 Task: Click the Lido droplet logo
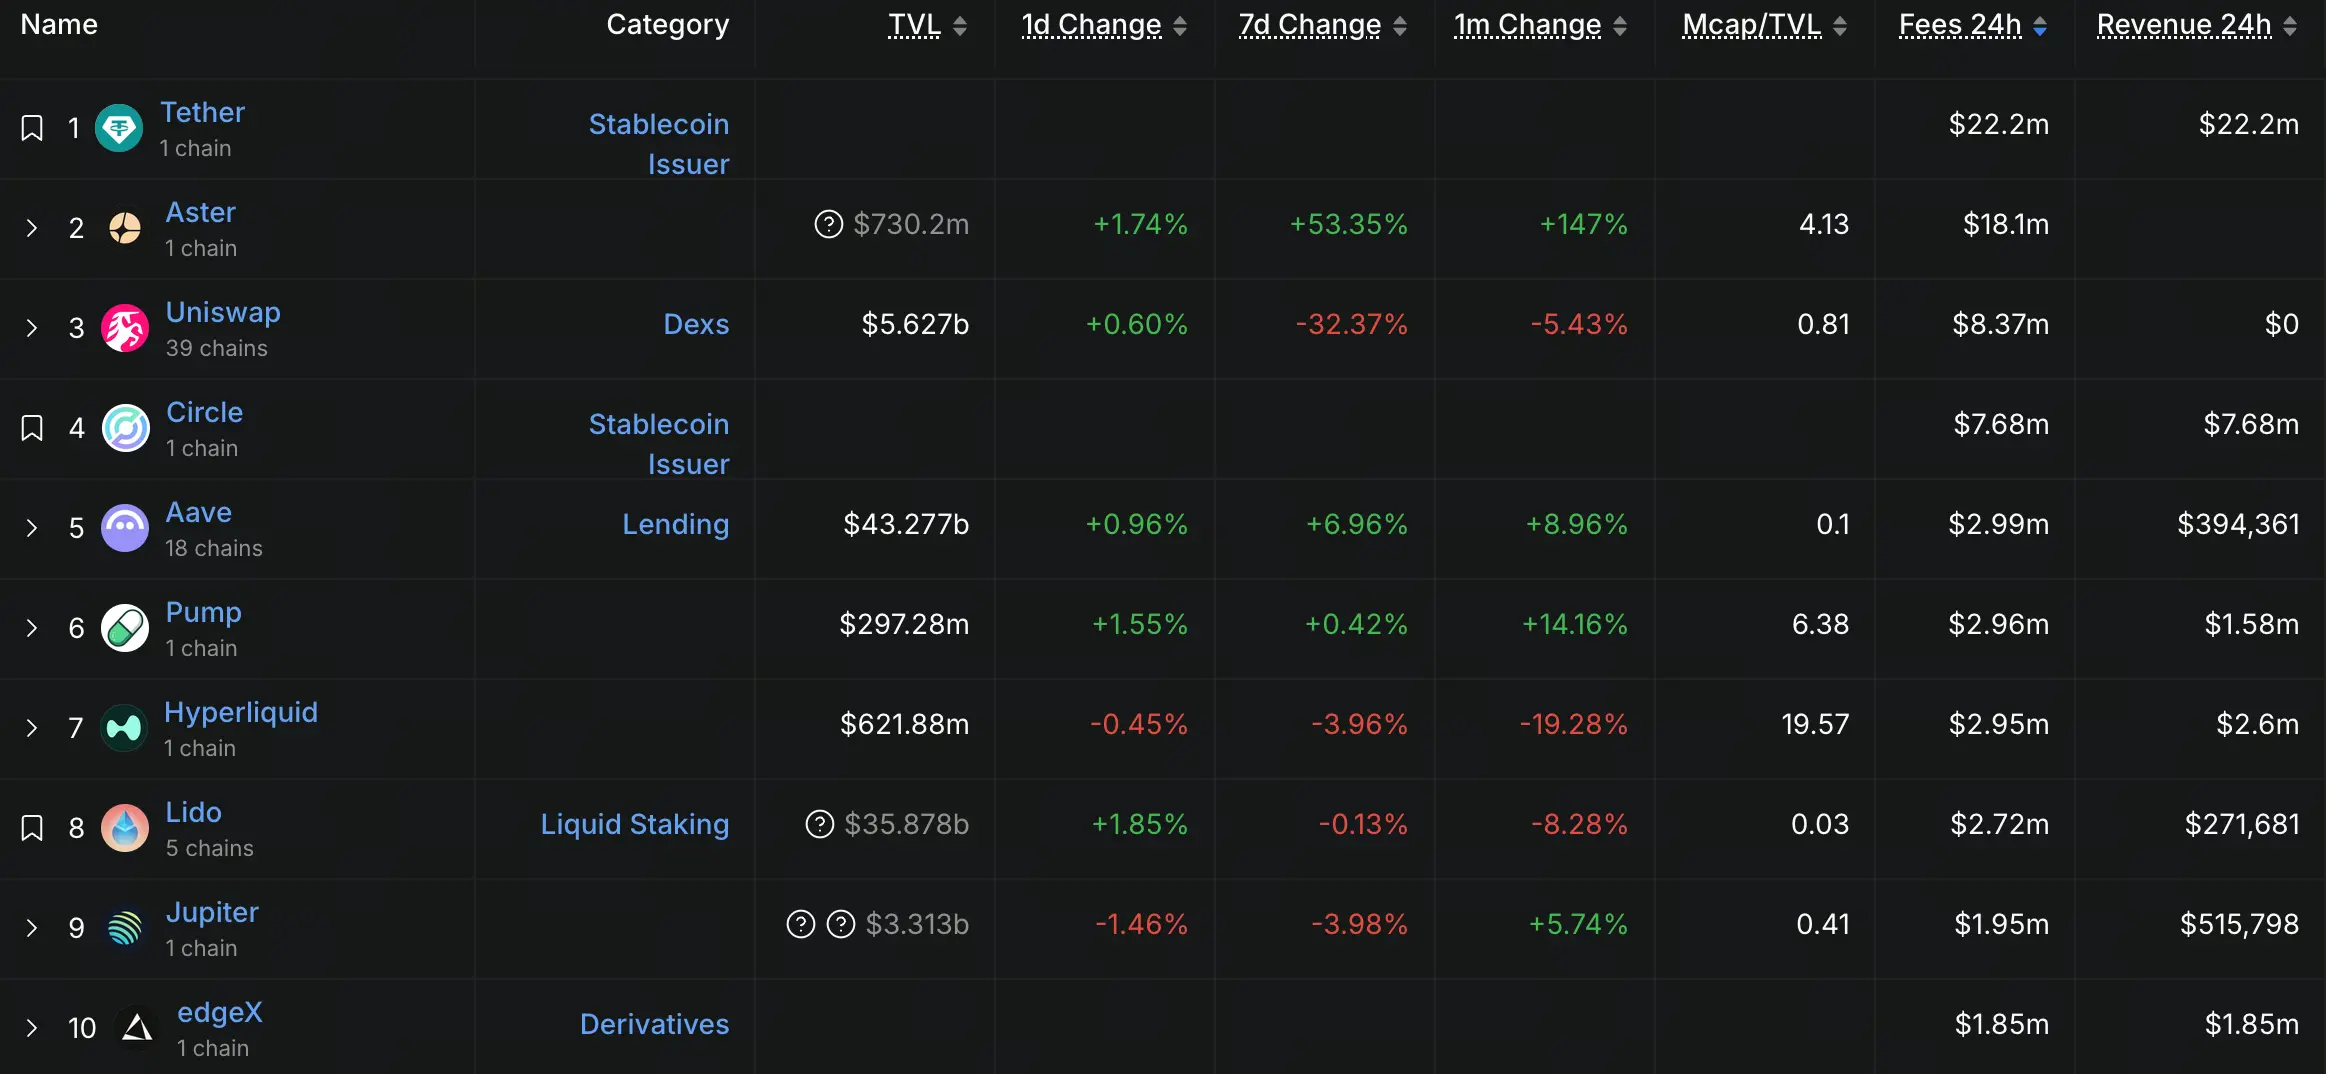(125, 828)
